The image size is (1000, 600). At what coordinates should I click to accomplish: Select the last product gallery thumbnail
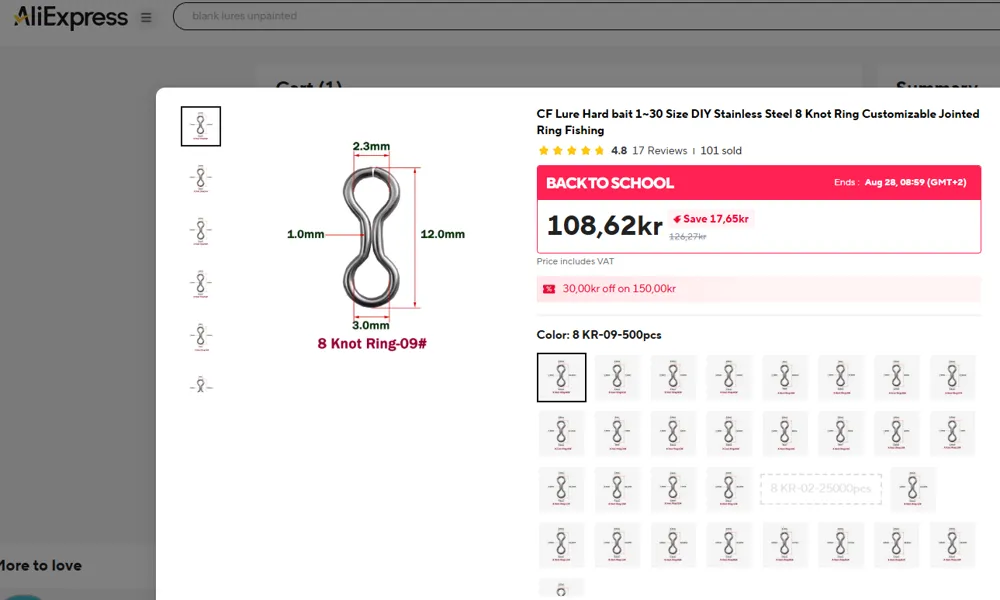pyautogui.click(x=201, y=384)
